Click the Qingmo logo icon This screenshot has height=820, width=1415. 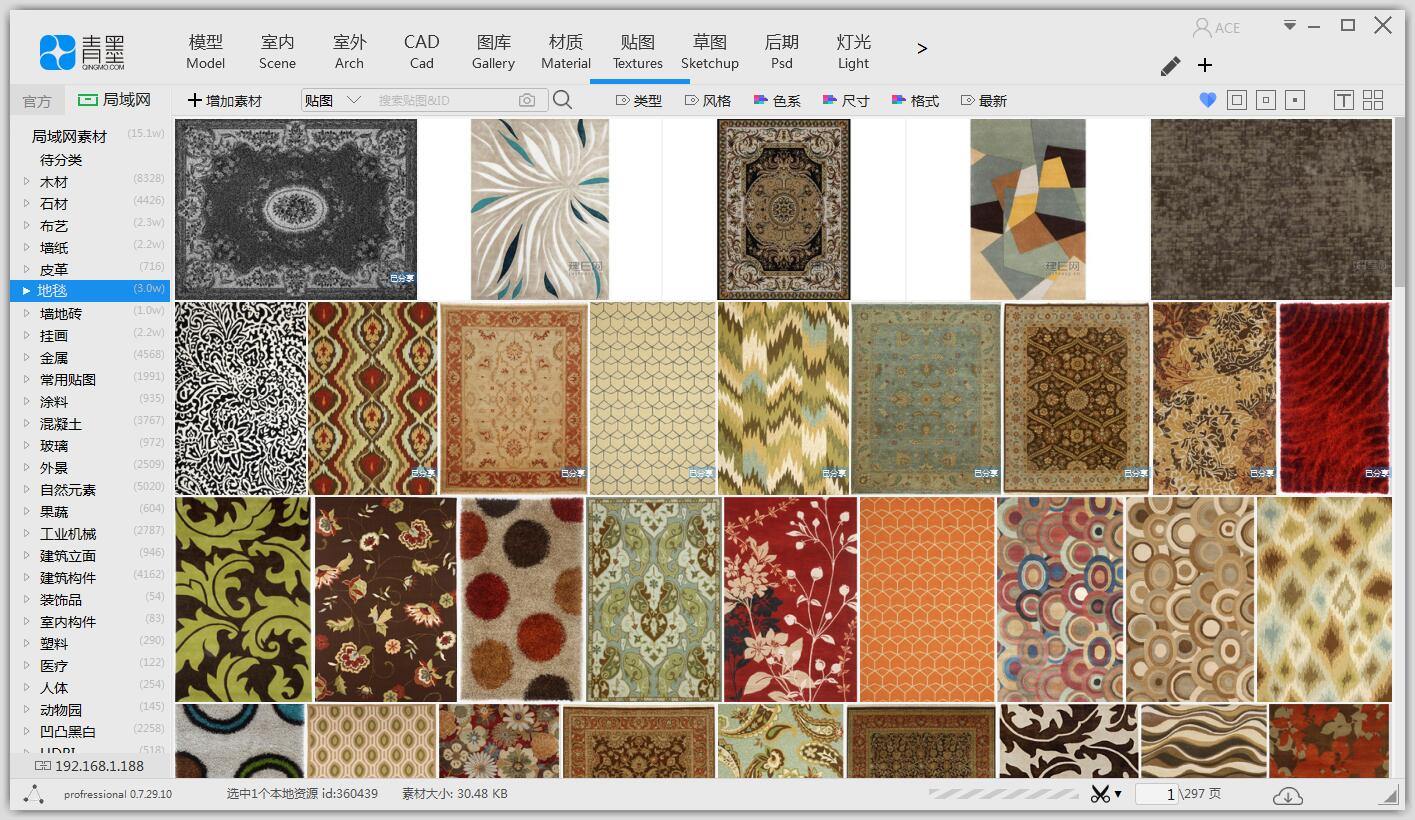(x=57, y=52)
